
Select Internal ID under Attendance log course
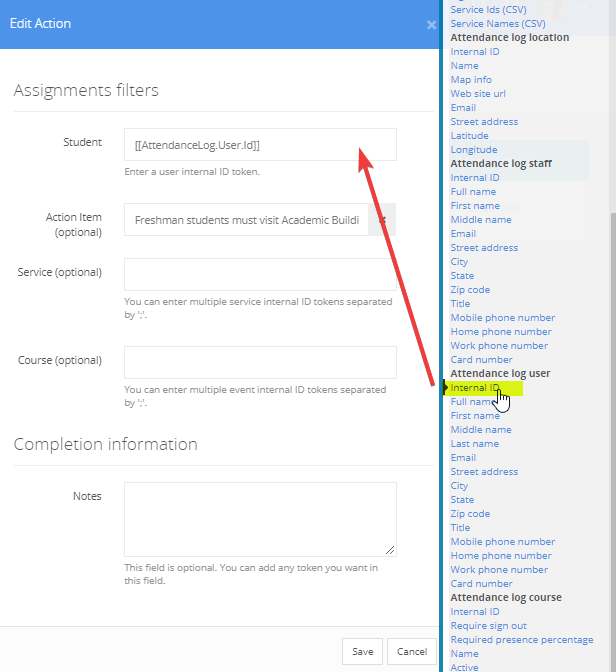pyautogui.click(x=475, y=612)
